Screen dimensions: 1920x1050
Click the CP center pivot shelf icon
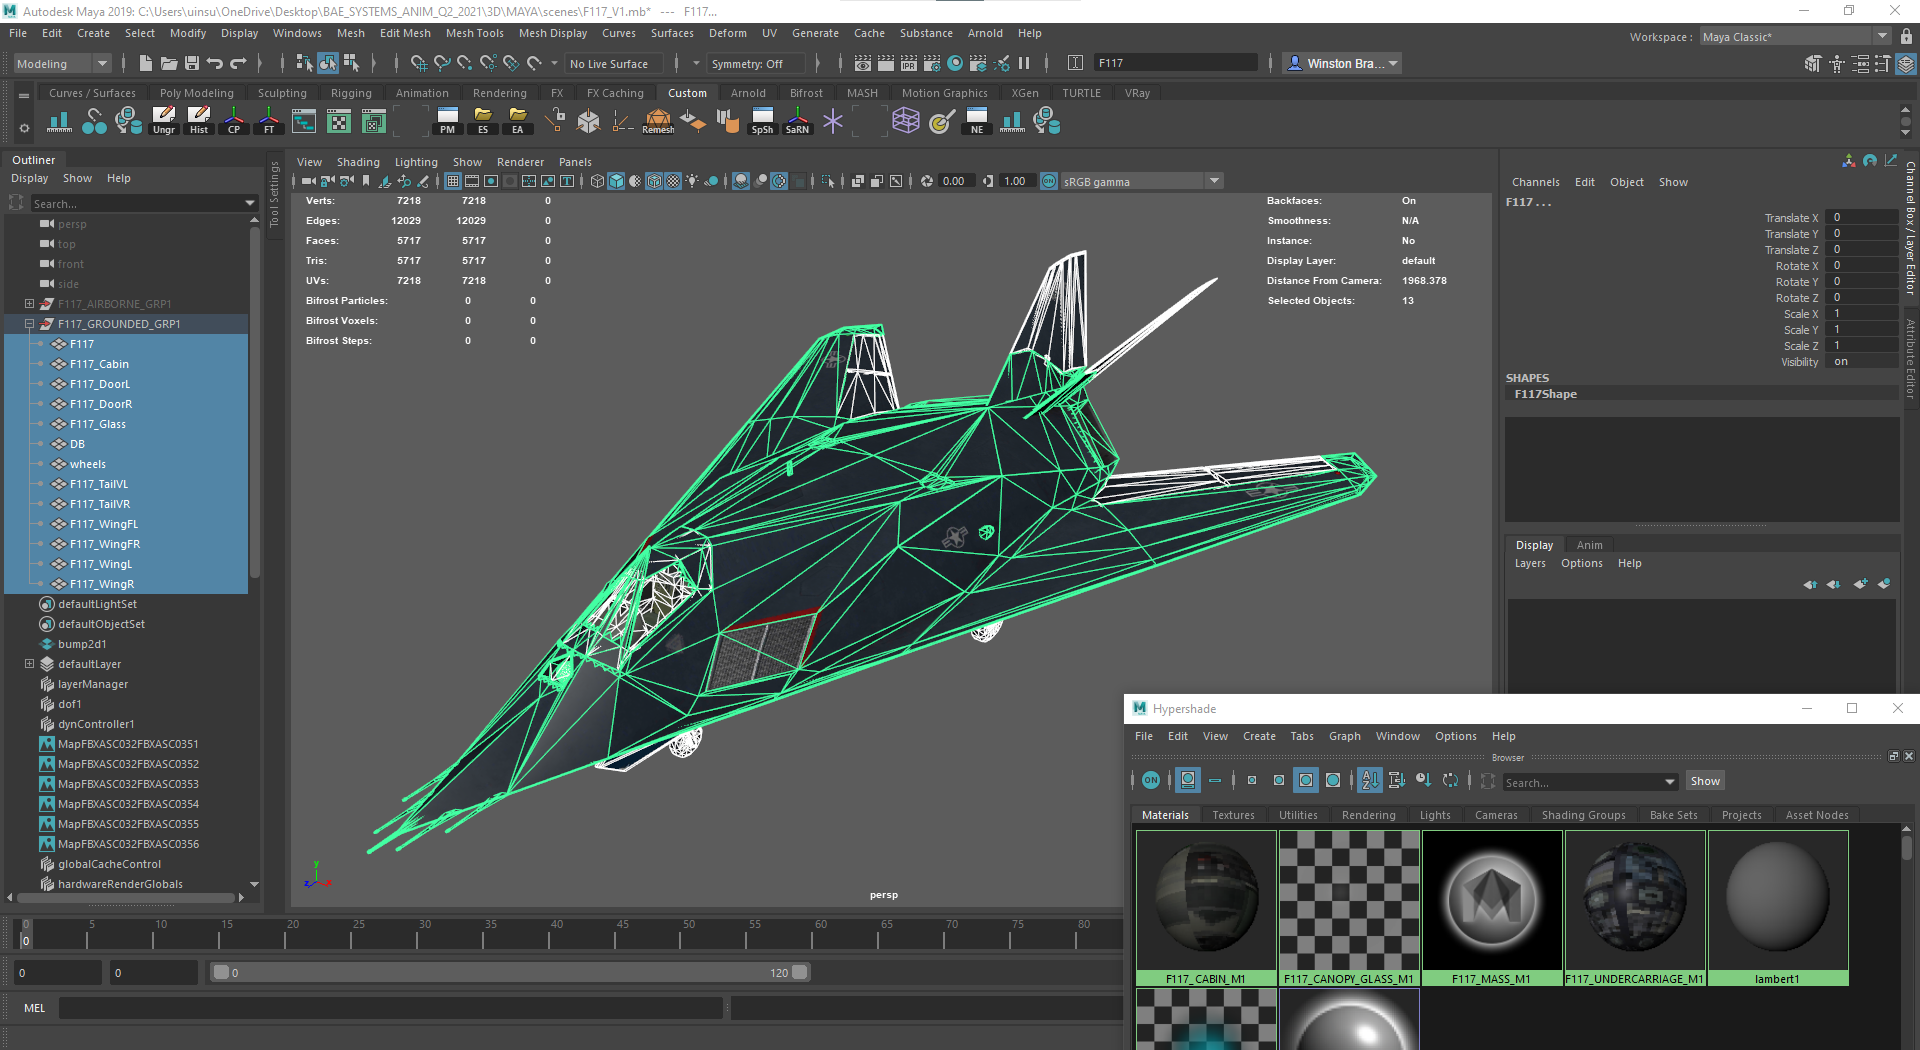point(234,121)
